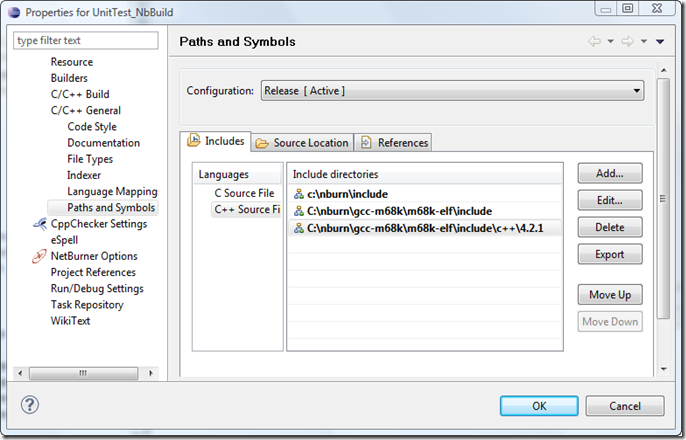This screenshot has height=440, width=686.
Task: Click the back navigation arrow icon
Action: [595, 42]
